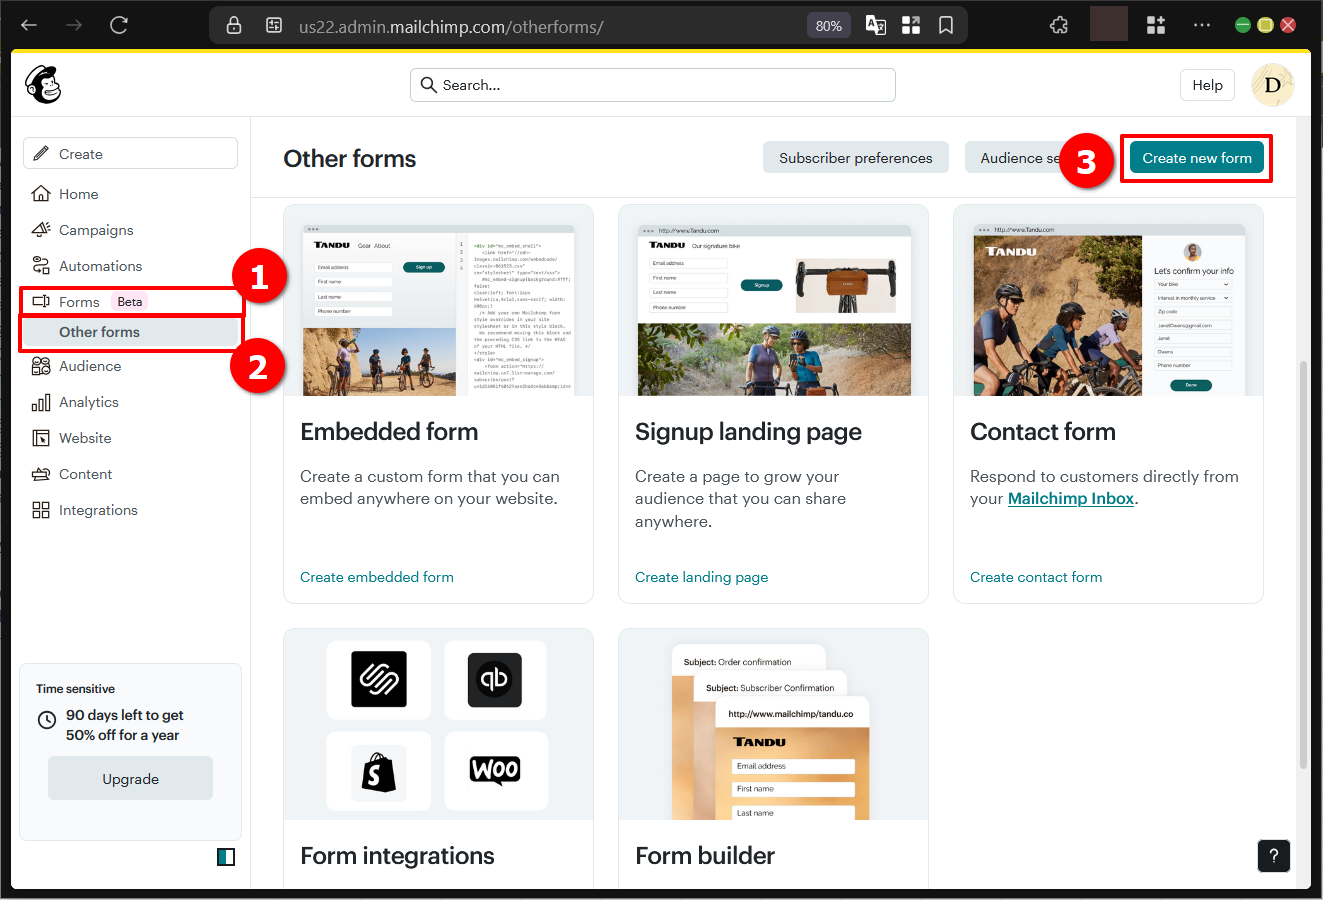Open the profile avatar menu
The height and width of the screenshot is (900, 1323).
click(1271, 85)
